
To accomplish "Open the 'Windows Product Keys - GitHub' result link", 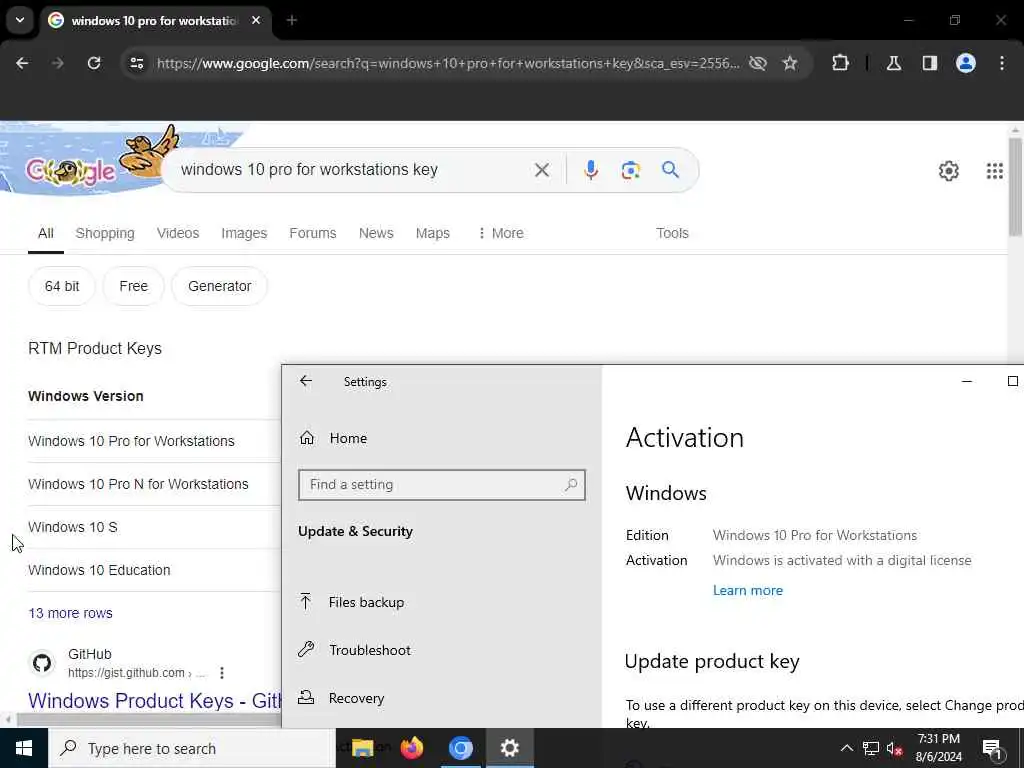I will click(x=155, y=701).
